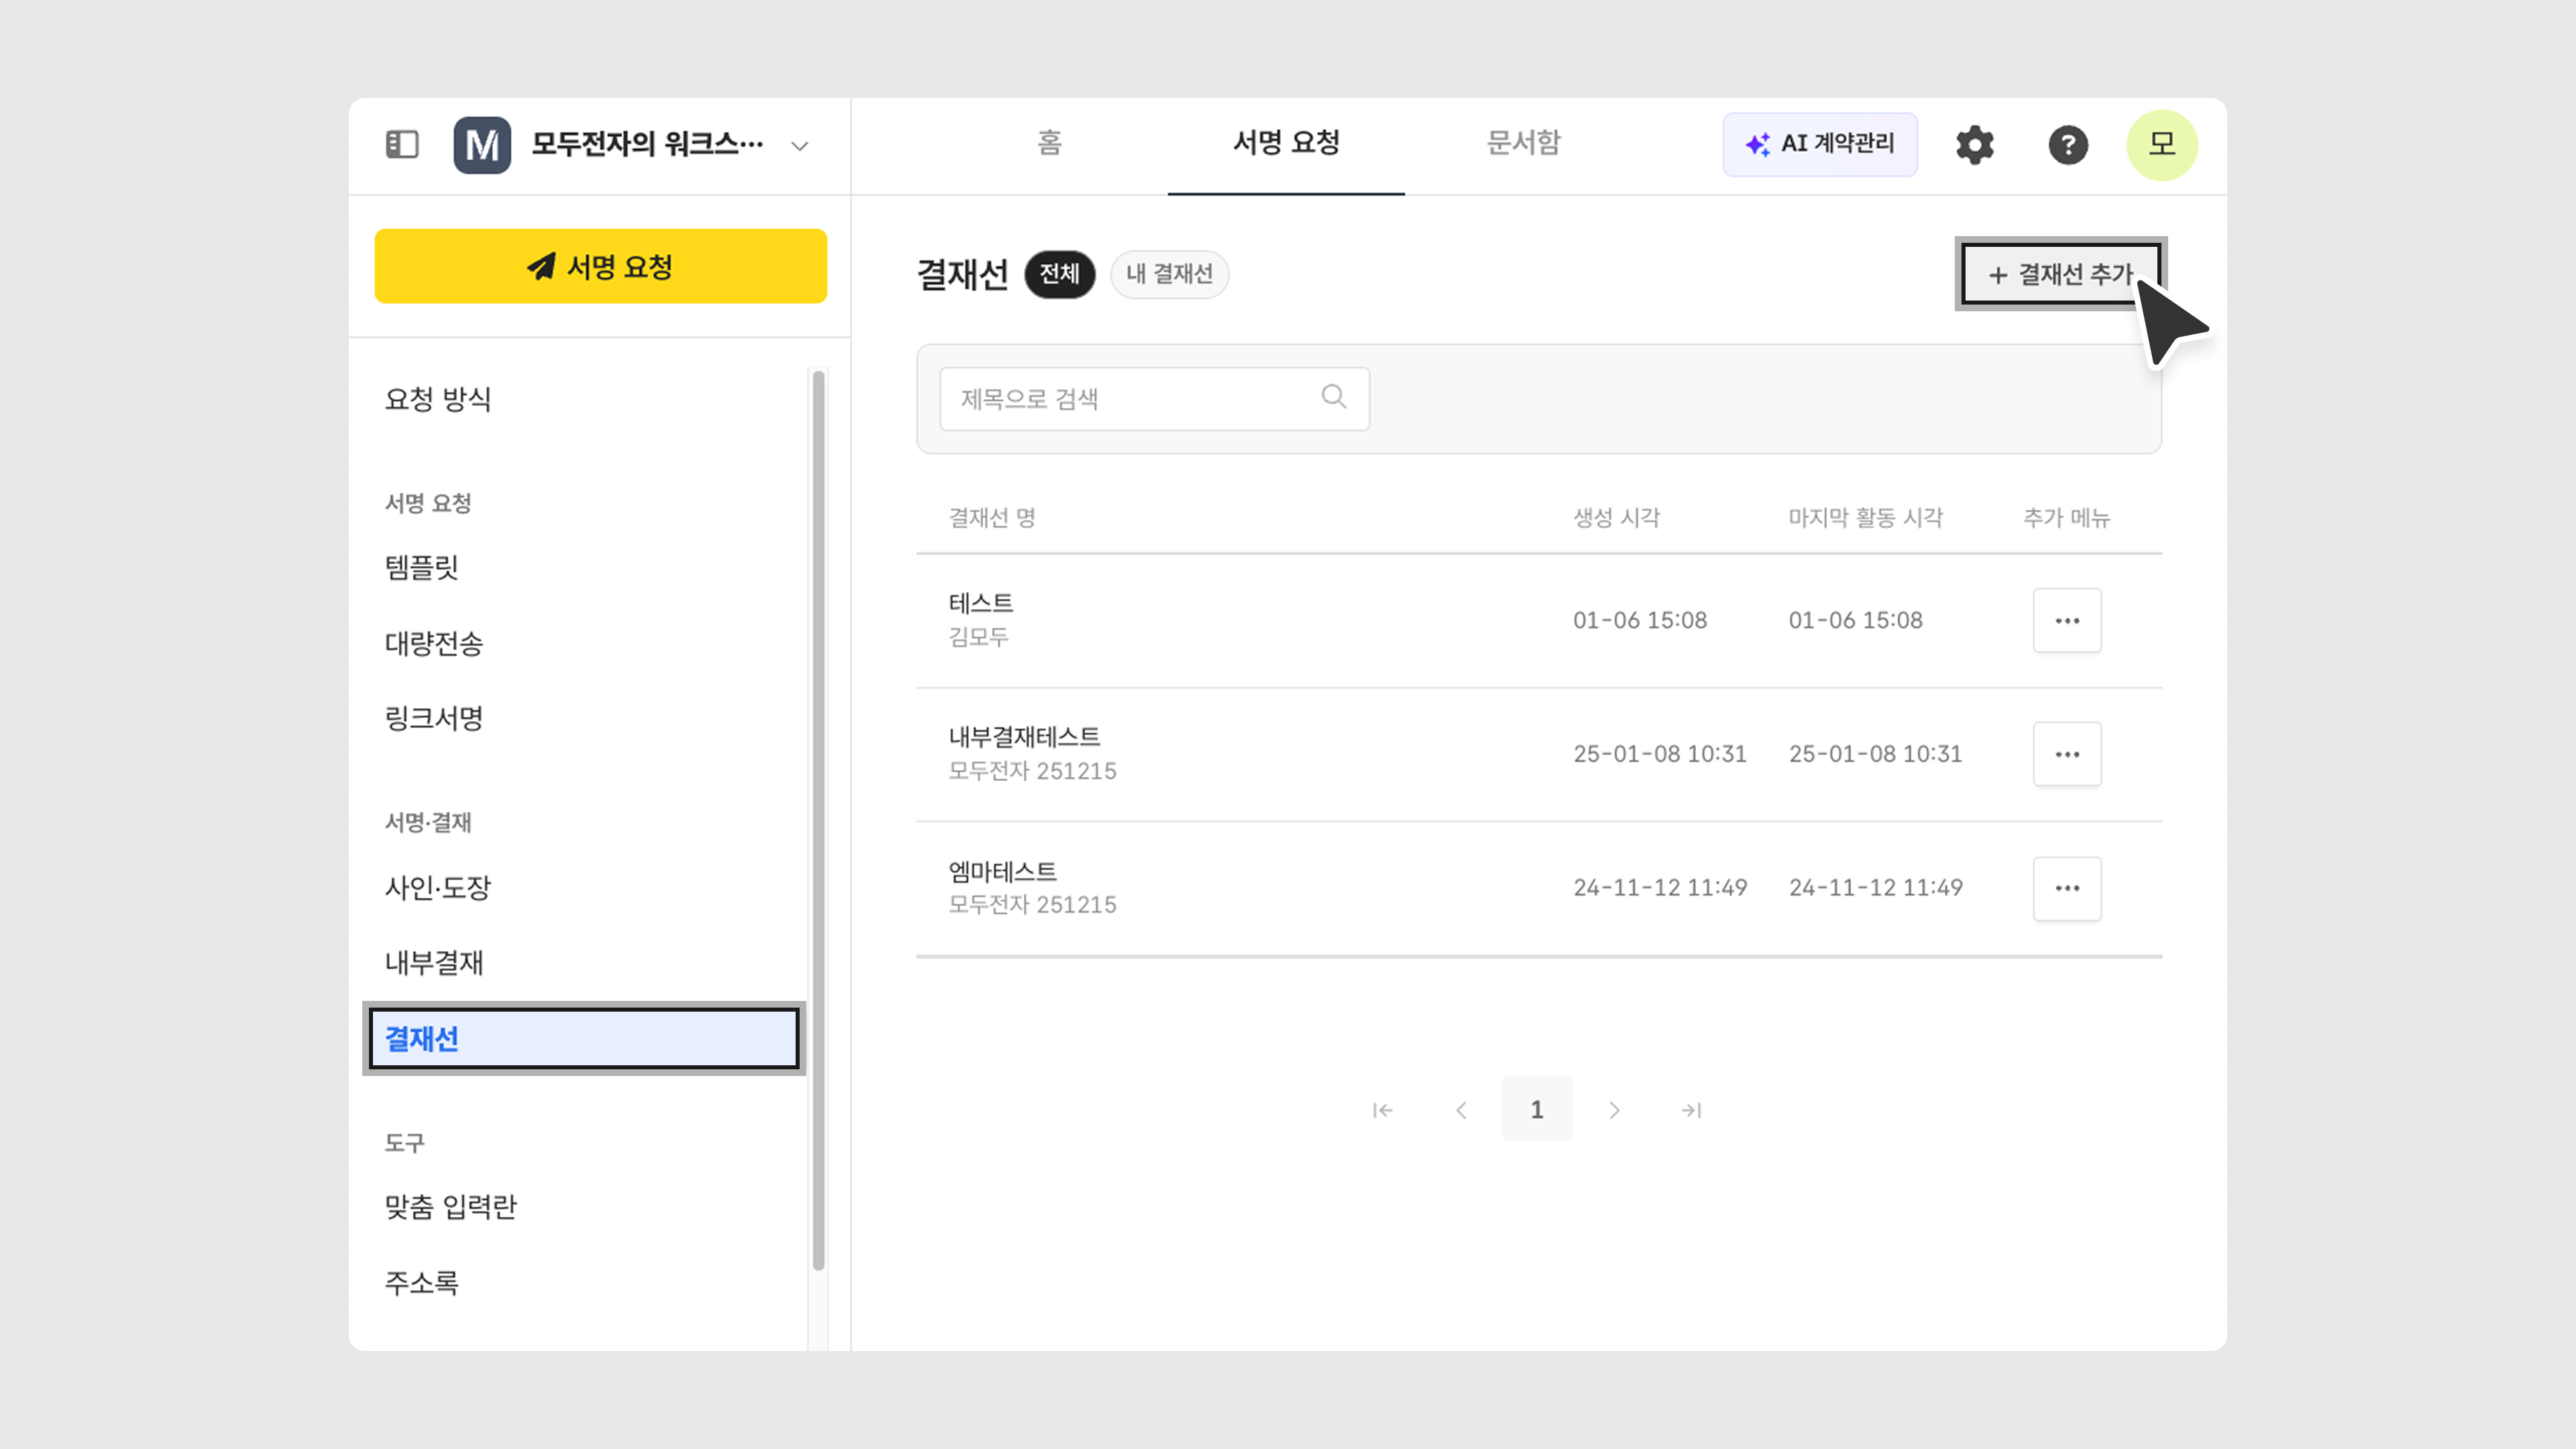Image resolution: width=2576 pixels, height=1449 pixels.
Task: Go to next page chevron
Action: (x=1613, y=1110)
